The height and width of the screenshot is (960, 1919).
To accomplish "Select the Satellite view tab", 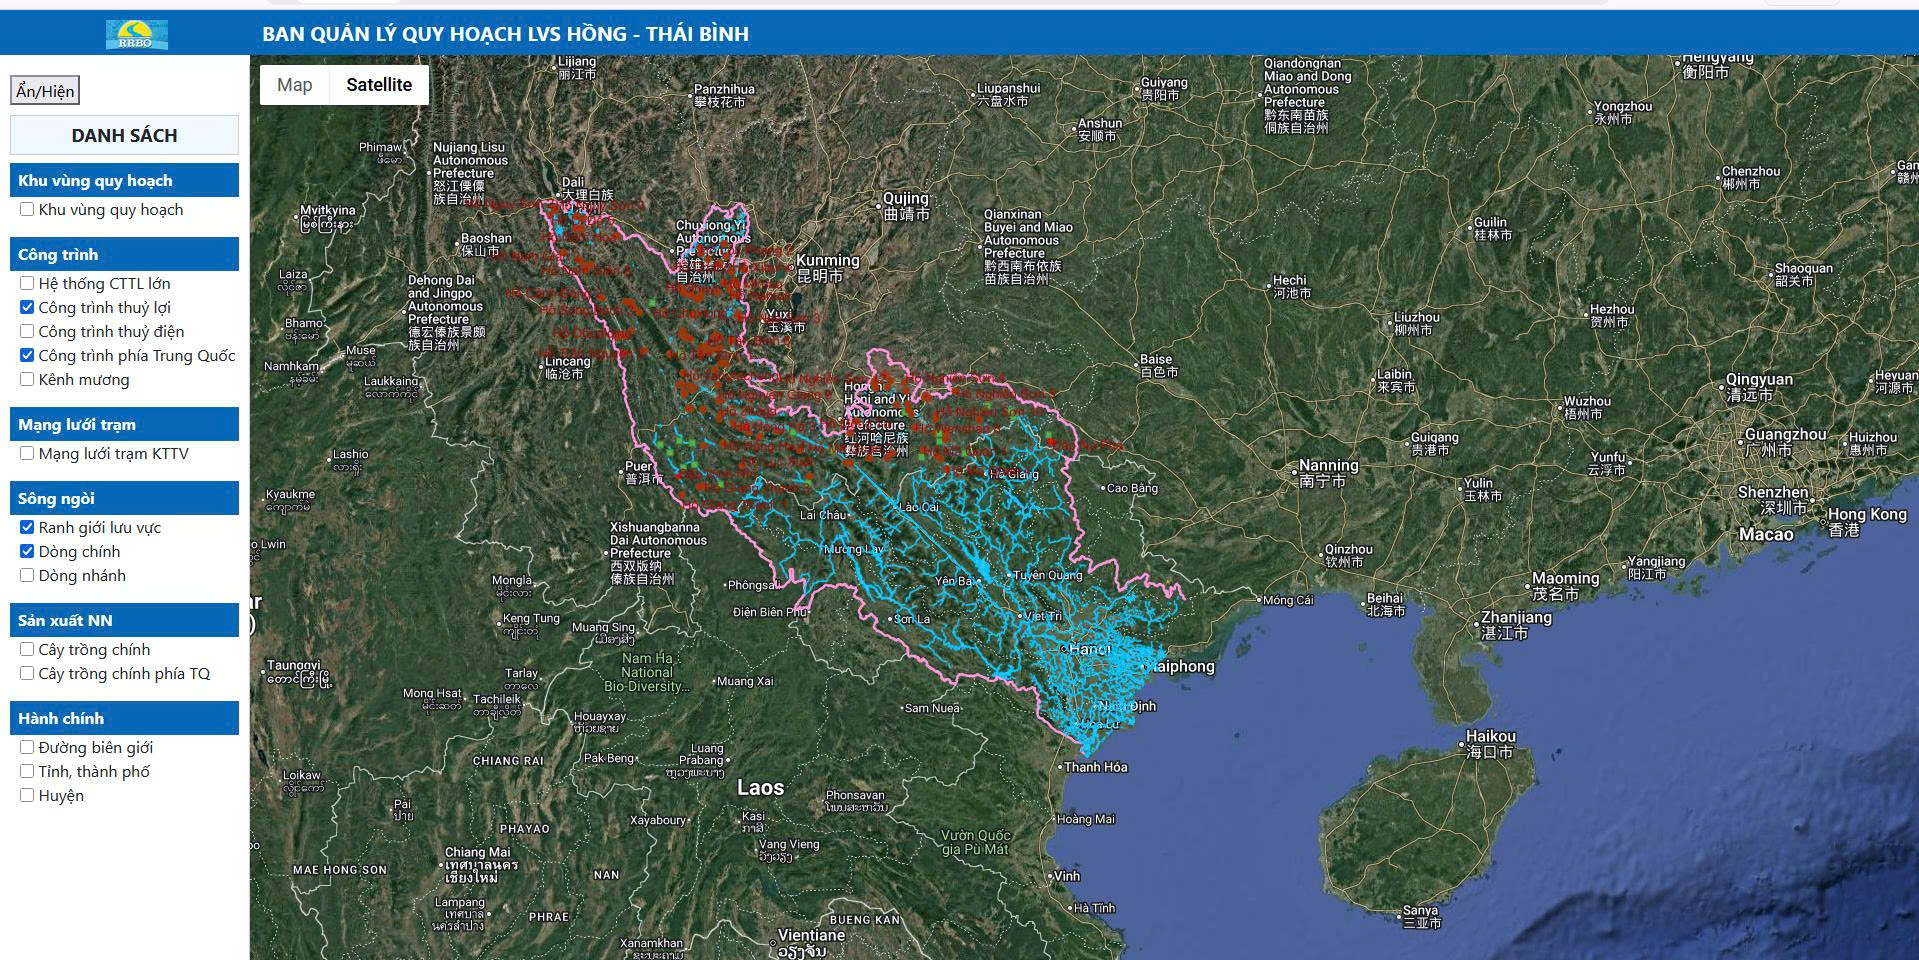I will point(378,85).
